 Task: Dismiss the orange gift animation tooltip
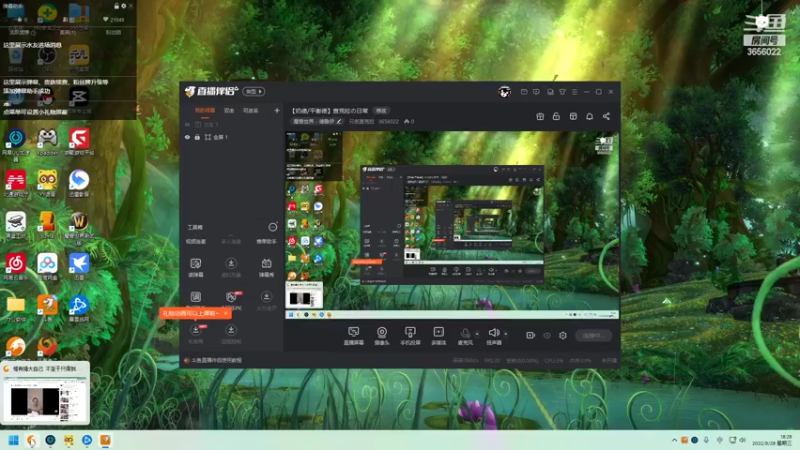[226, 313]
